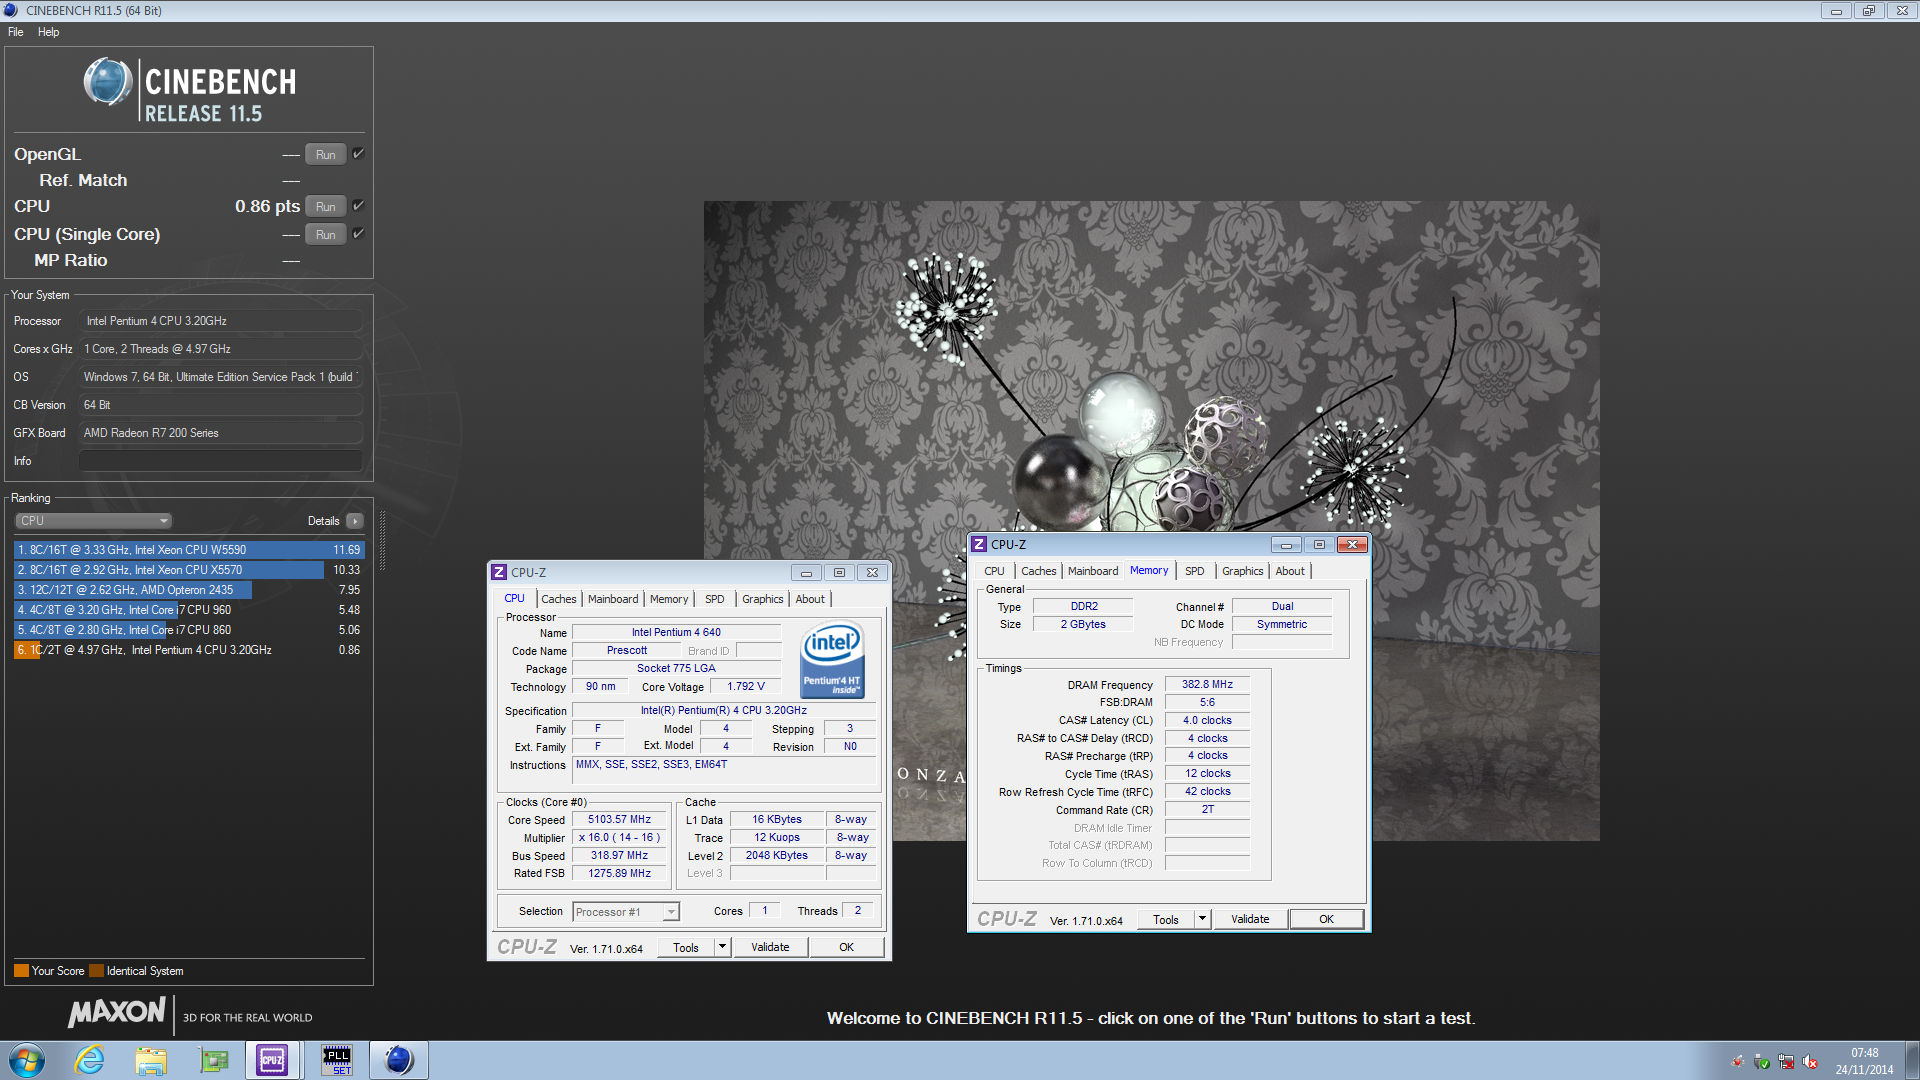Open the network status tray icon
The width and height of the screenshot is (1920, 1080).
click(1786, 1062)
